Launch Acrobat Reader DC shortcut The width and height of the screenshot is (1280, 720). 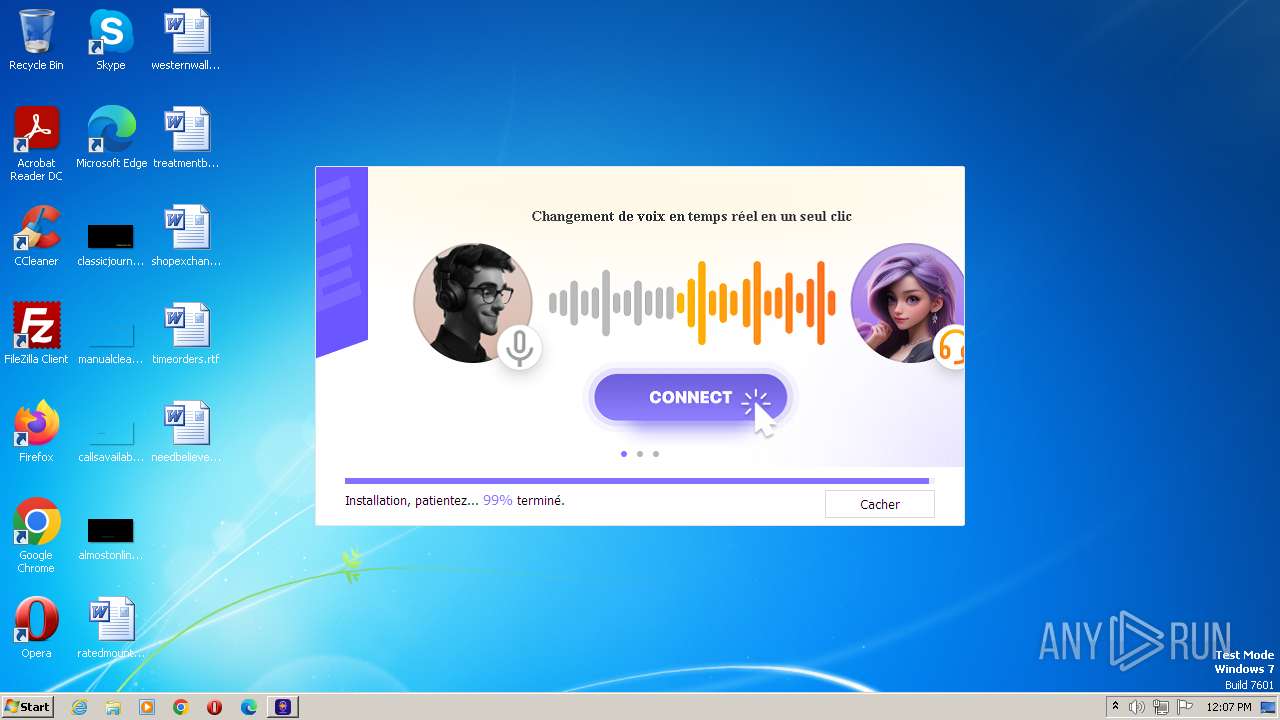[x=36, y=144]
